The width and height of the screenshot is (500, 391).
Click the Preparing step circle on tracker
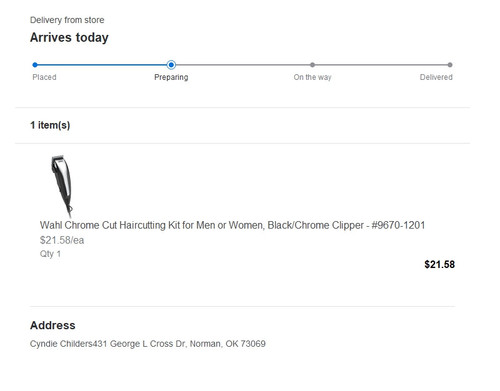[171, 65]
